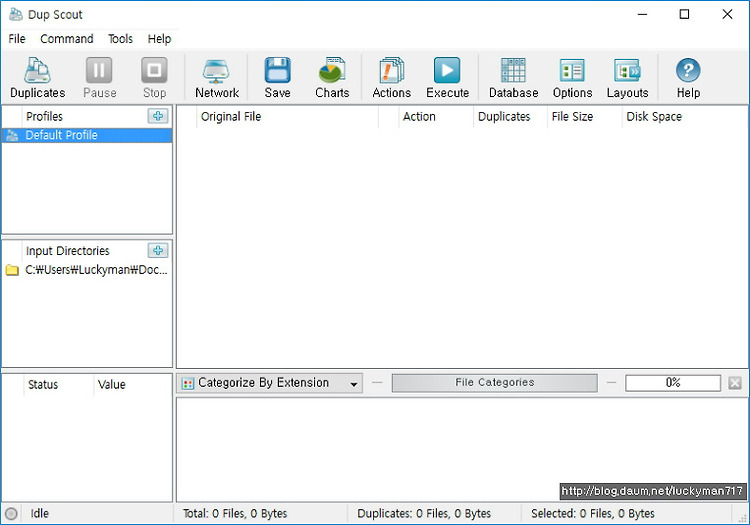Open the Database toolbar icon
The width and height of the screenshot is (750, 525).
coord(513,77)
